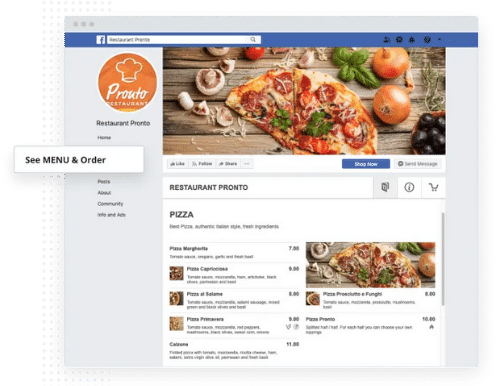Click the Pronto Restaurant profile logo
Viewport: 500px width, 386px height.
pyautogui.click(x=128, y=82)
